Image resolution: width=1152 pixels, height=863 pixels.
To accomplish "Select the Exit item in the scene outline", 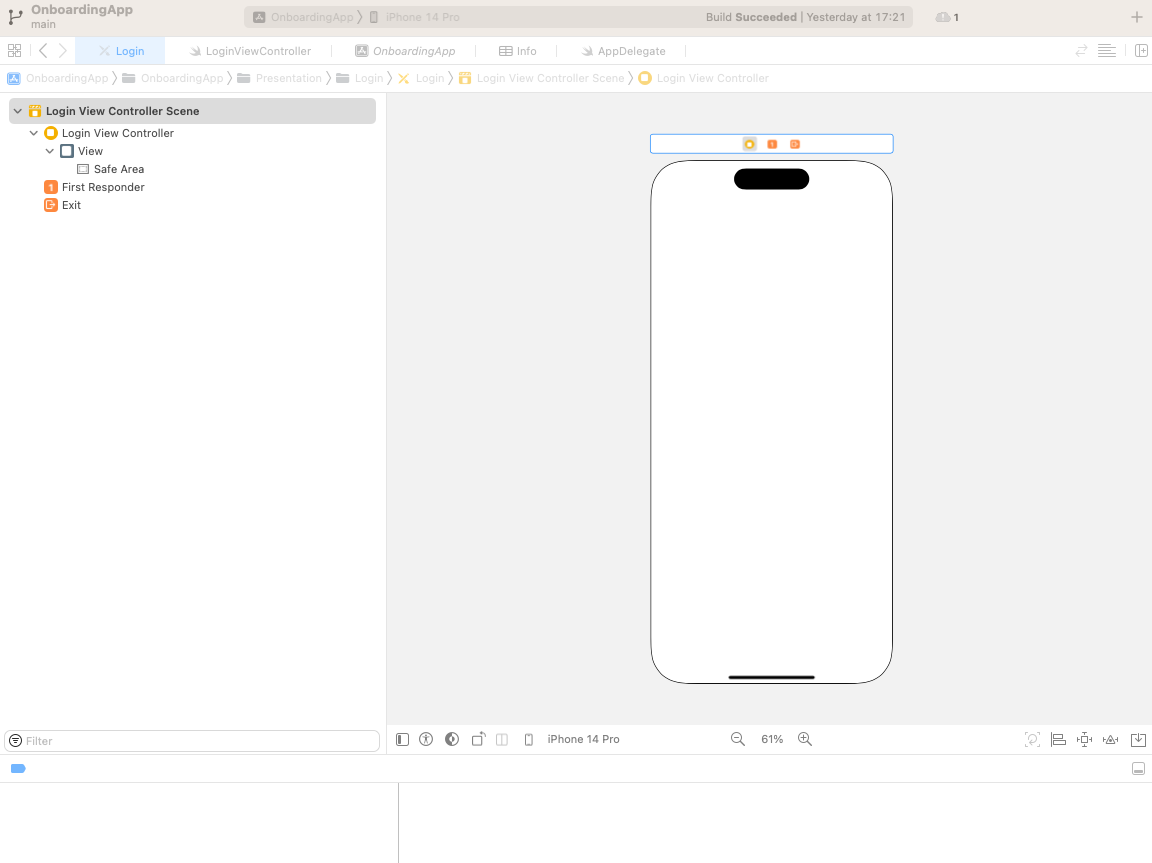I will 71,205.
